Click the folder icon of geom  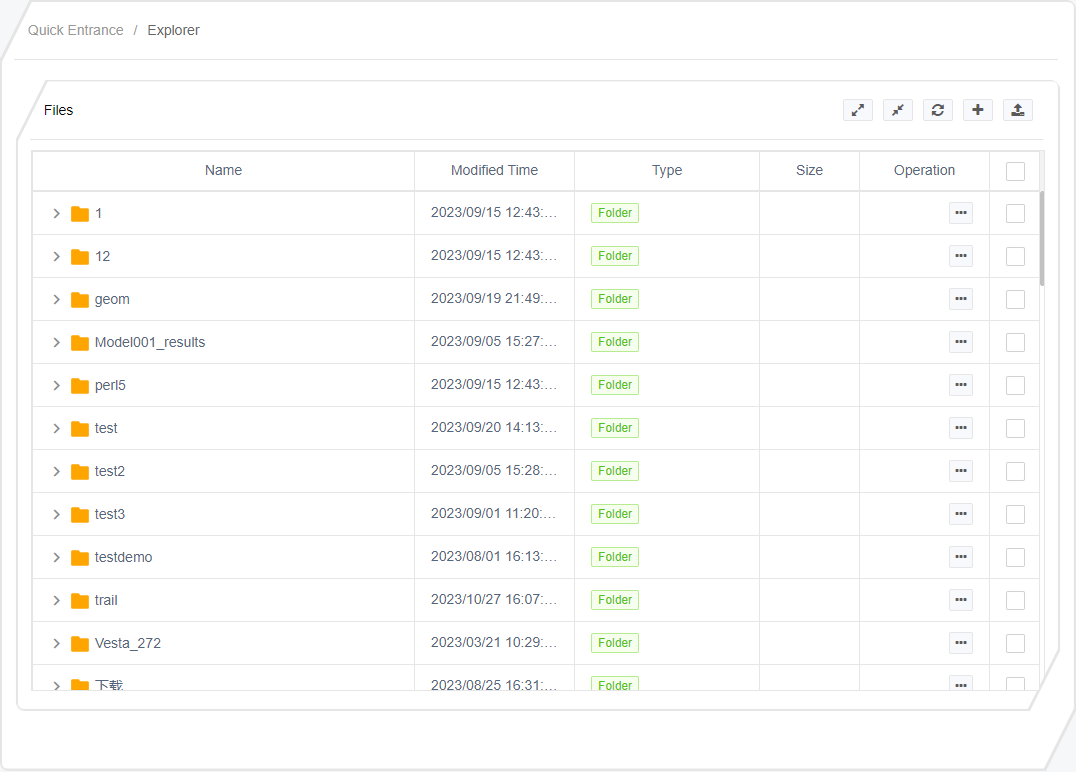80,299
